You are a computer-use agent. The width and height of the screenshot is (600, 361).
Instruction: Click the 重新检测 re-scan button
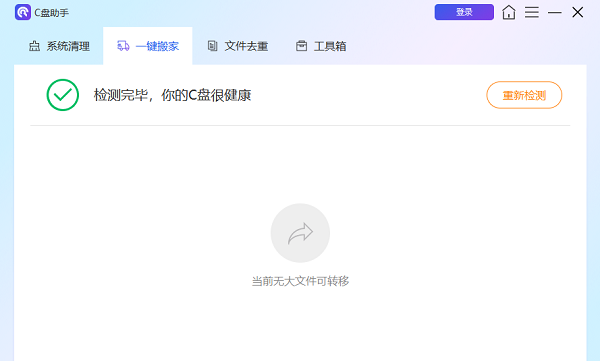[x=524, y=95]
